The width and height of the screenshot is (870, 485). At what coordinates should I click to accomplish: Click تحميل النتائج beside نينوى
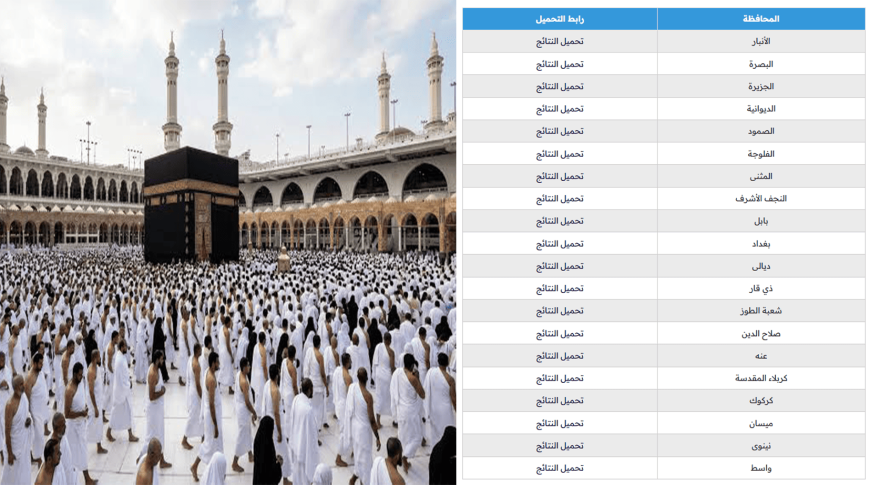tap(559, 446)
